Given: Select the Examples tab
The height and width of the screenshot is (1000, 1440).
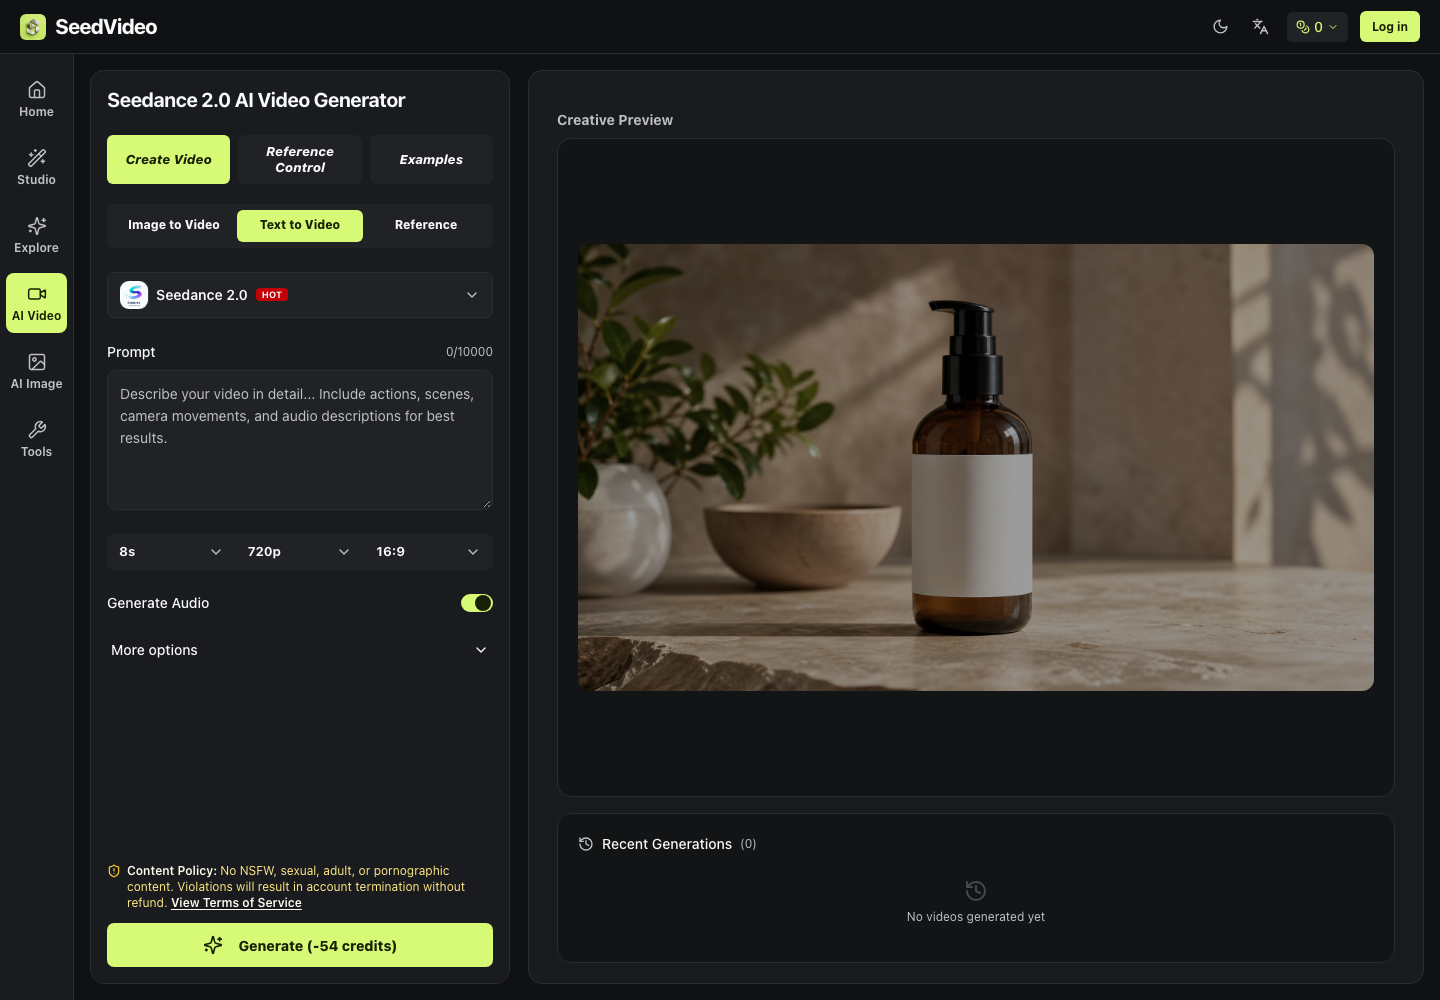Looking at the screenshot, I should [x=431, y=160].
